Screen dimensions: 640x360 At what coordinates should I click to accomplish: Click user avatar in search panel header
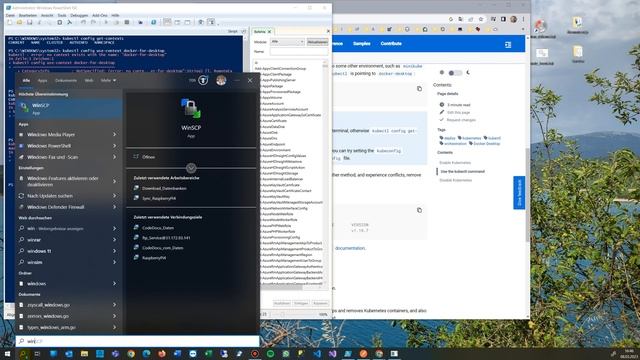coord(221,80)
